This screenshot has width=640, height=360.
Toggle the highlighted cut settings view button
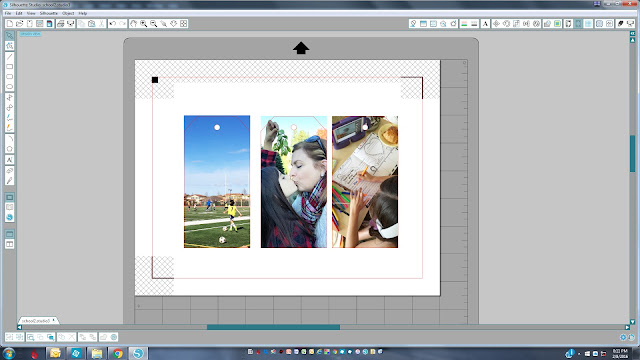pyautogui.click(x=578, y=24)
